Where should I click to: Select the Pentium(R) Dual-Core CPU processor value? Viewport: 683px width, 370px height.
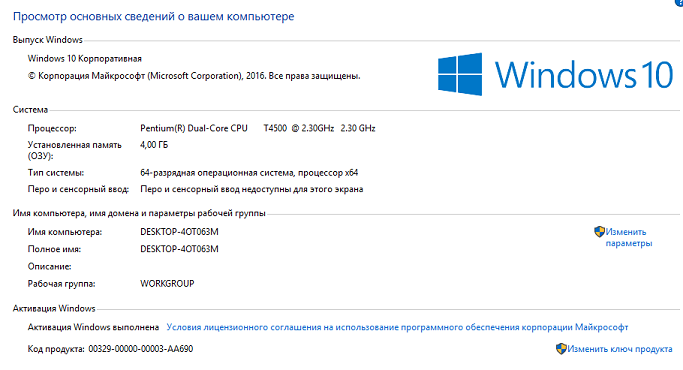(257, 128)
